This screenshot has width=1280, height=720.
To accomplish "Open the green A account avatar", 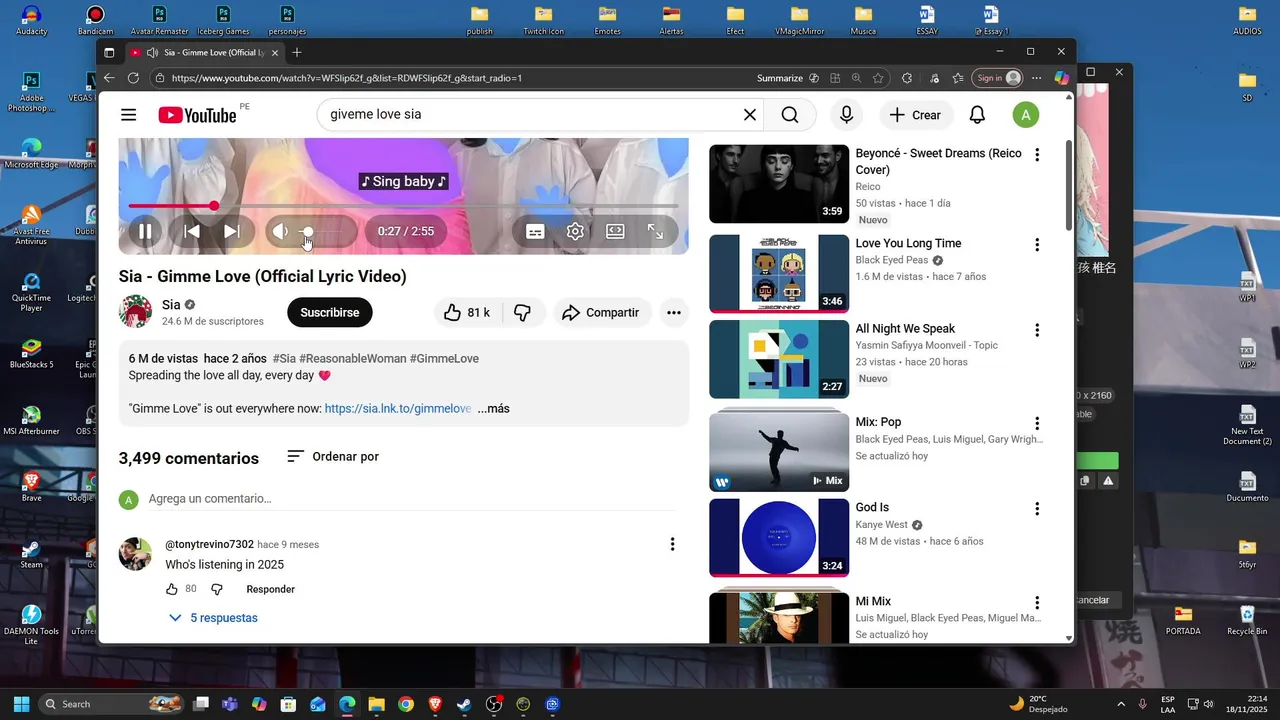I will 1025,115.
